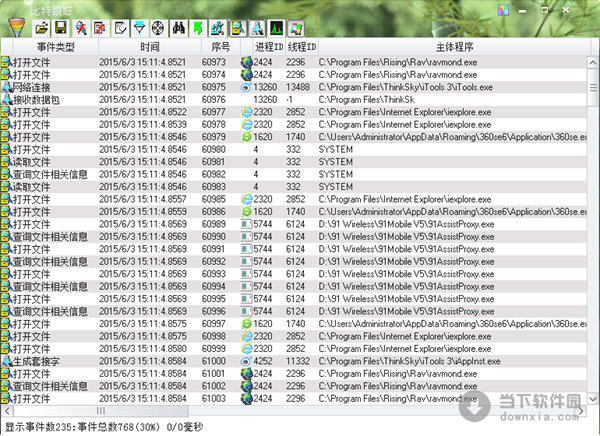
Task: Select sequence number 61003 cell
Action: 214,399
